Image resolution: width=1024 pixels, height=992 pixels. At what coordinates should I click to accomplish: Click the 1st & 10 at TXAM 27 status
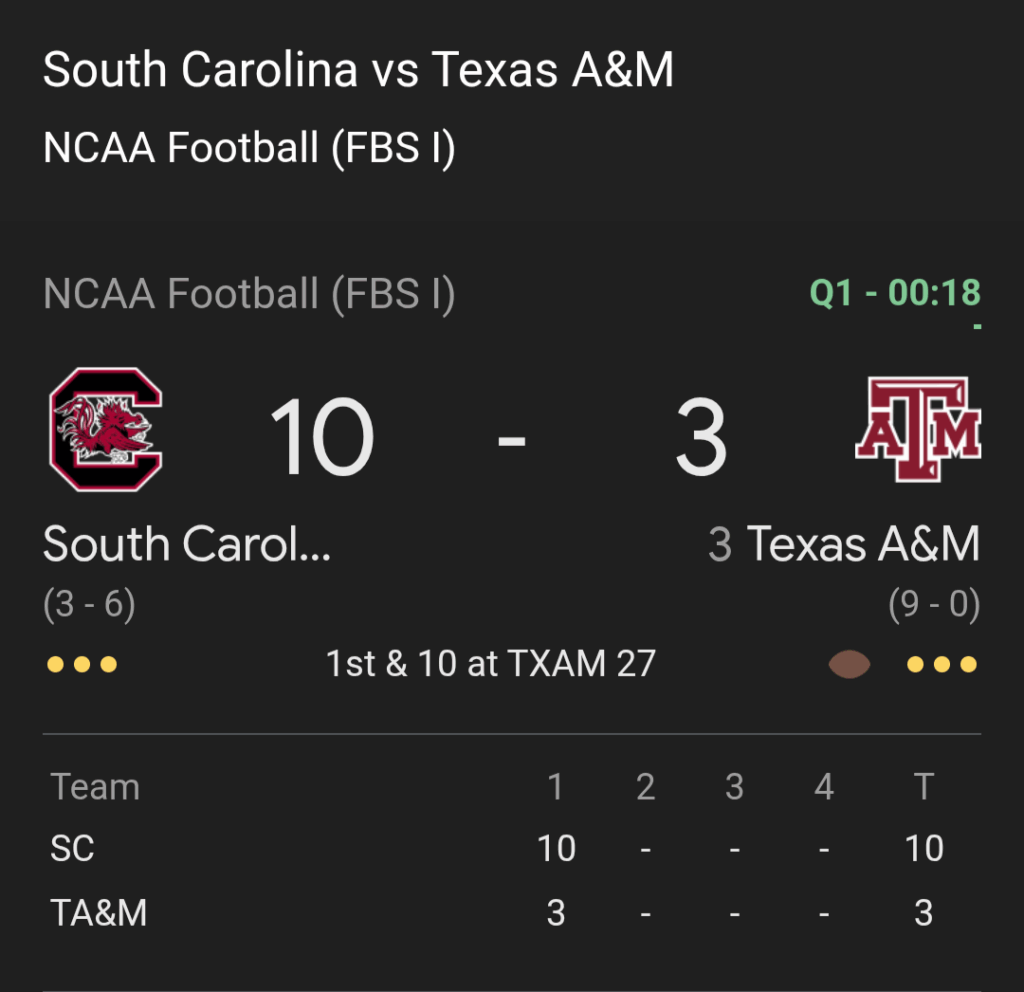490,664
